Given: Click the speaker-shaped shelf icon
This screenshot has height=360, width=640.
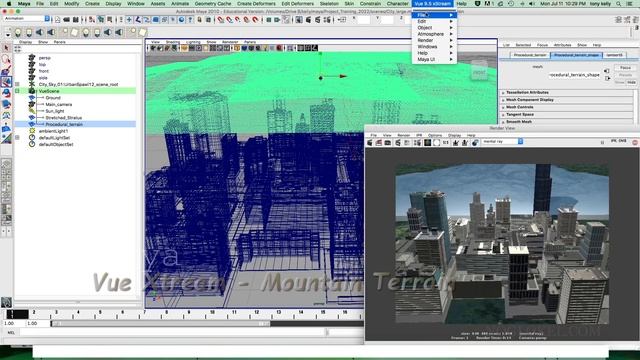Looking at the screenshot, I should (40, 32).
